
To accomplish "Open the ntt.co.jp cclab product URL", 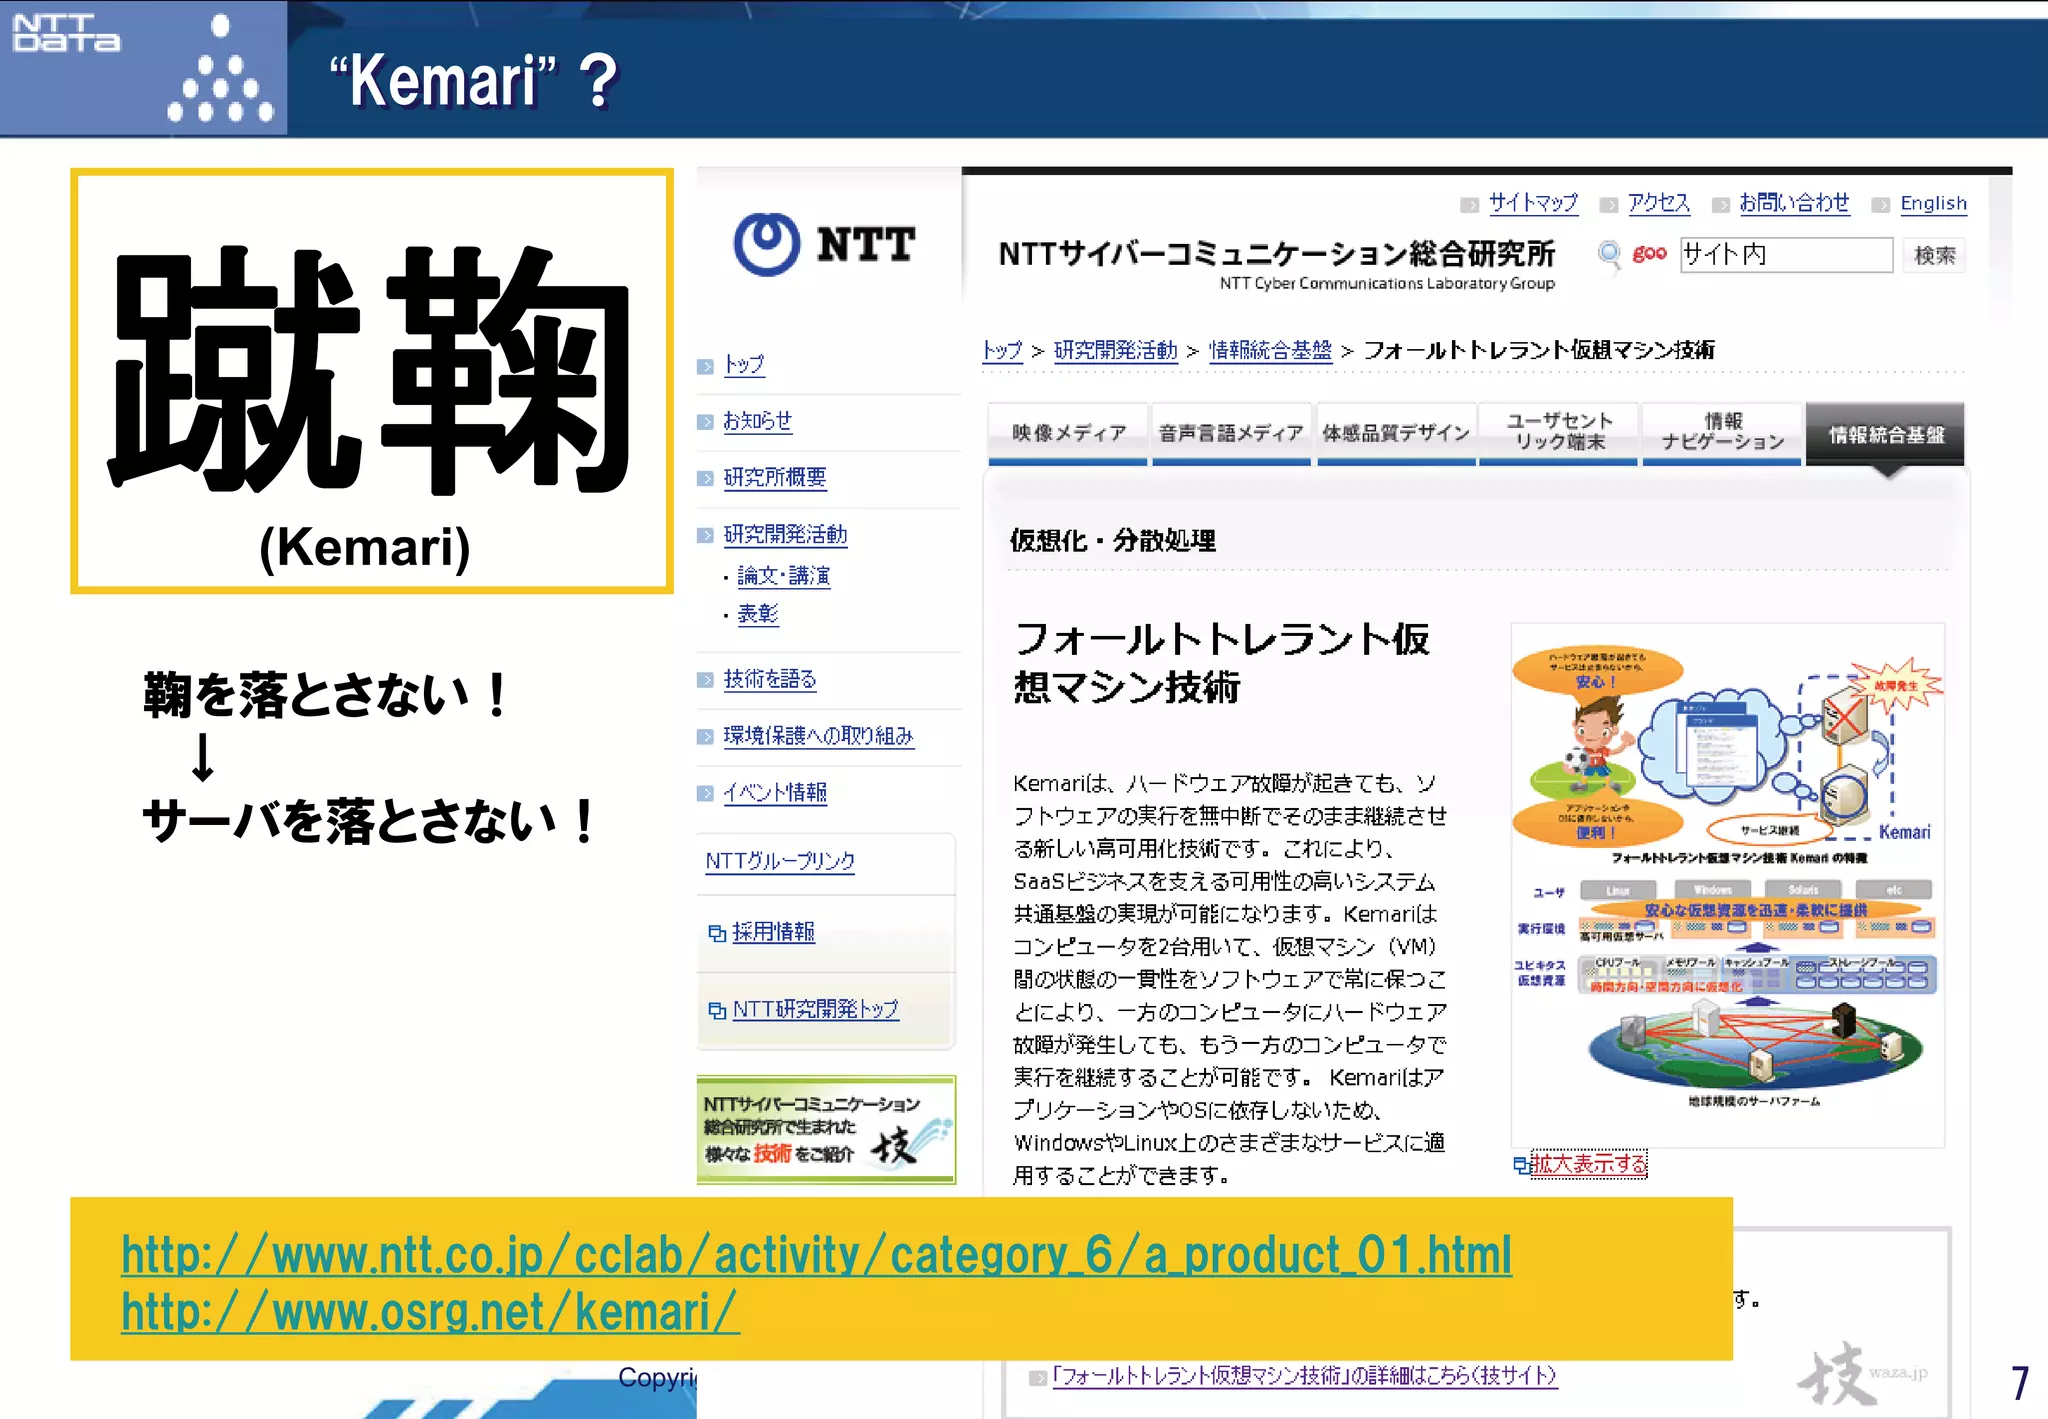I will (816, 1256).
